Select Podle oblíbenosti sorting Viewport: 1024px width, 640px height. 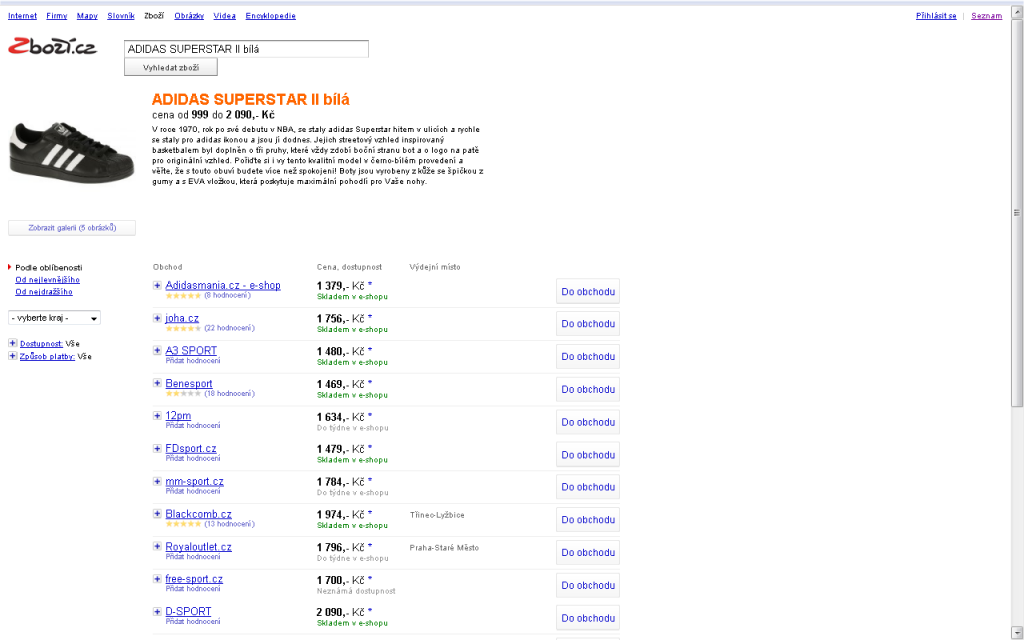coord(49,268)
